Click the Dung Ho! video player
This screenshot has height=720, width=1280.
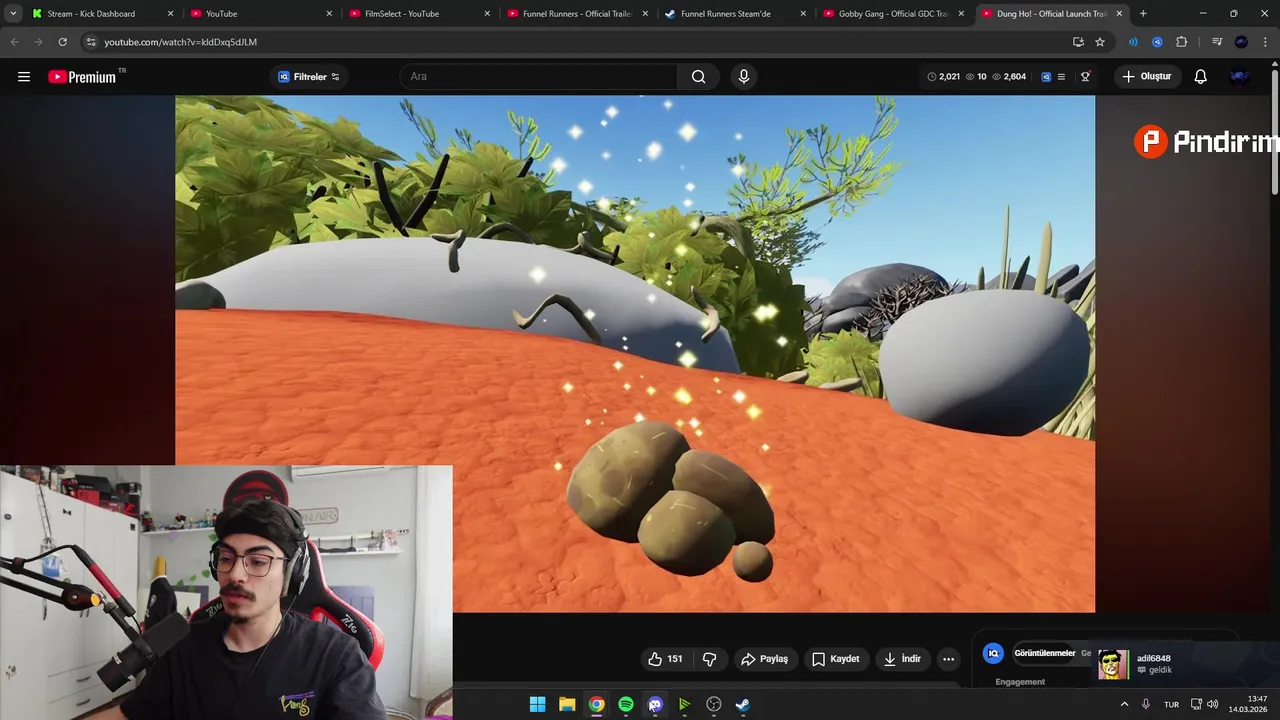635,354
